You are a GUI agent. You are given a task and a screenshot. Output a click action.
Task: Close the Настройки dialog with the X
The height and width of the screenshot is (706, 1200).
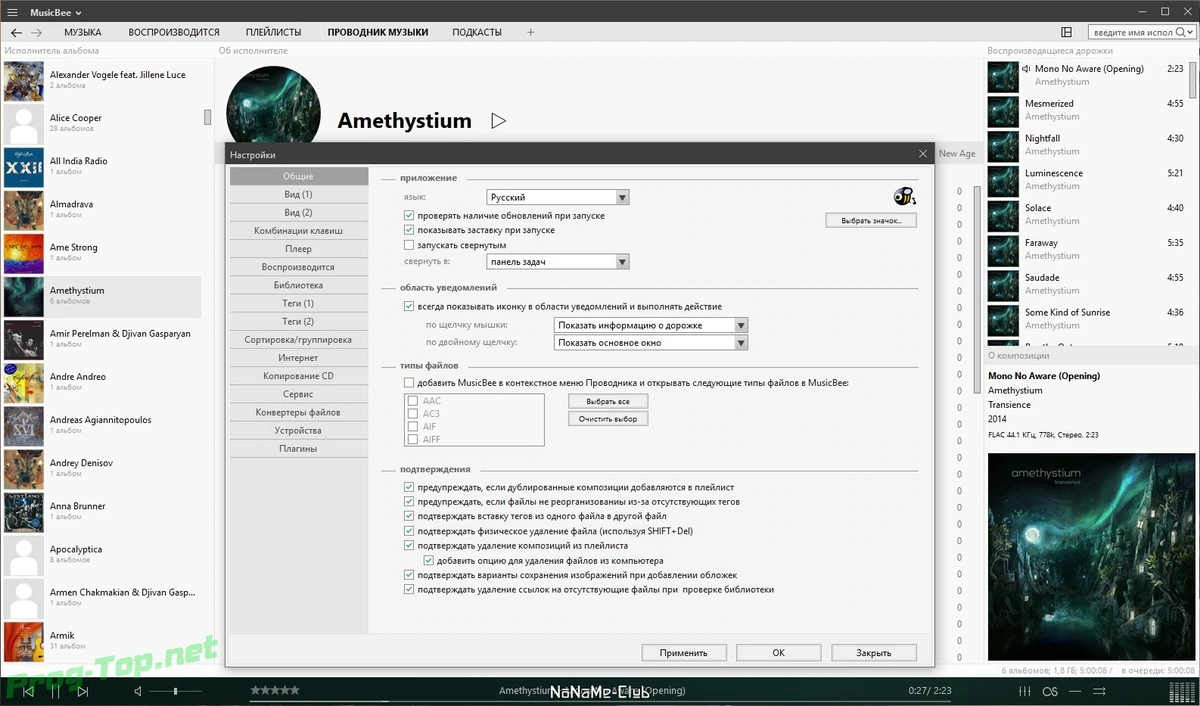pyautogui.click(x=922, y=154)
